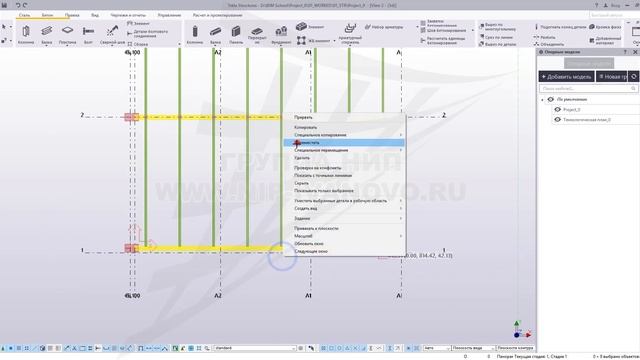The width and height of the screenshot is (640, 360).
Task: Select the steel Колонна (column) tool
Action: pyautogui.click(x=26, y=34)
